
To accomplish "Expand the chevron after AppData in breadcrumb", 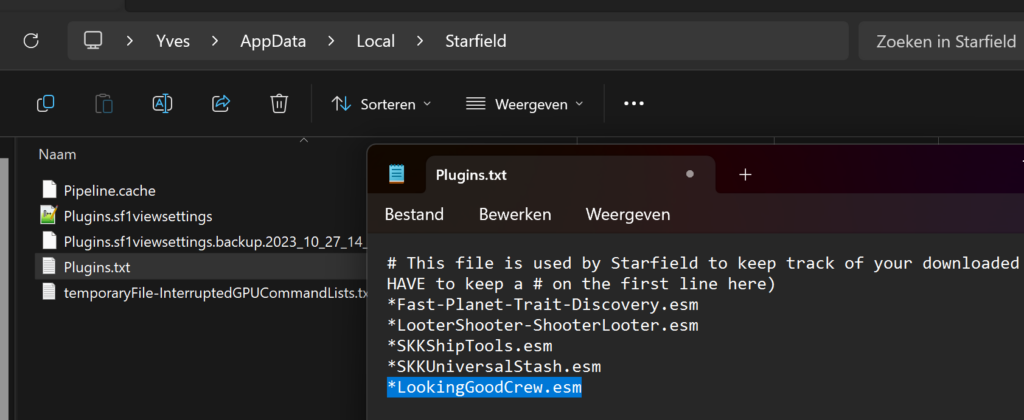I will (x=331, y=41).
